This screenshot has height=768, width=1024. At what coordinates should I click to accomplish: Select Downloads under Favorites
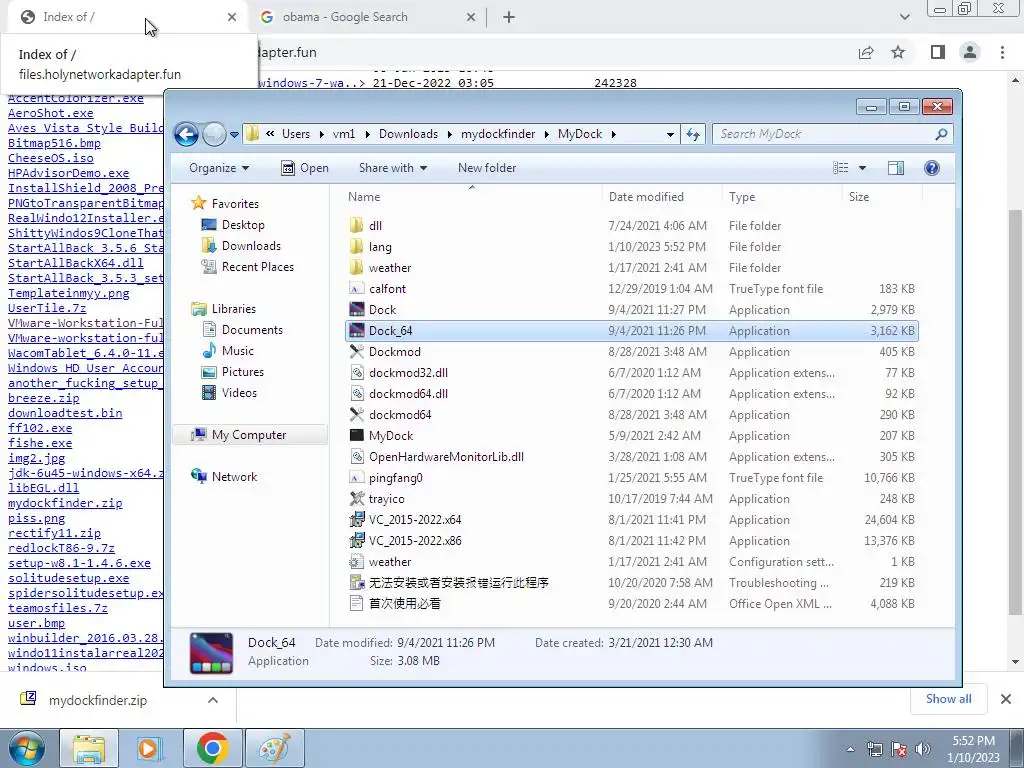[x=241, y=246]
